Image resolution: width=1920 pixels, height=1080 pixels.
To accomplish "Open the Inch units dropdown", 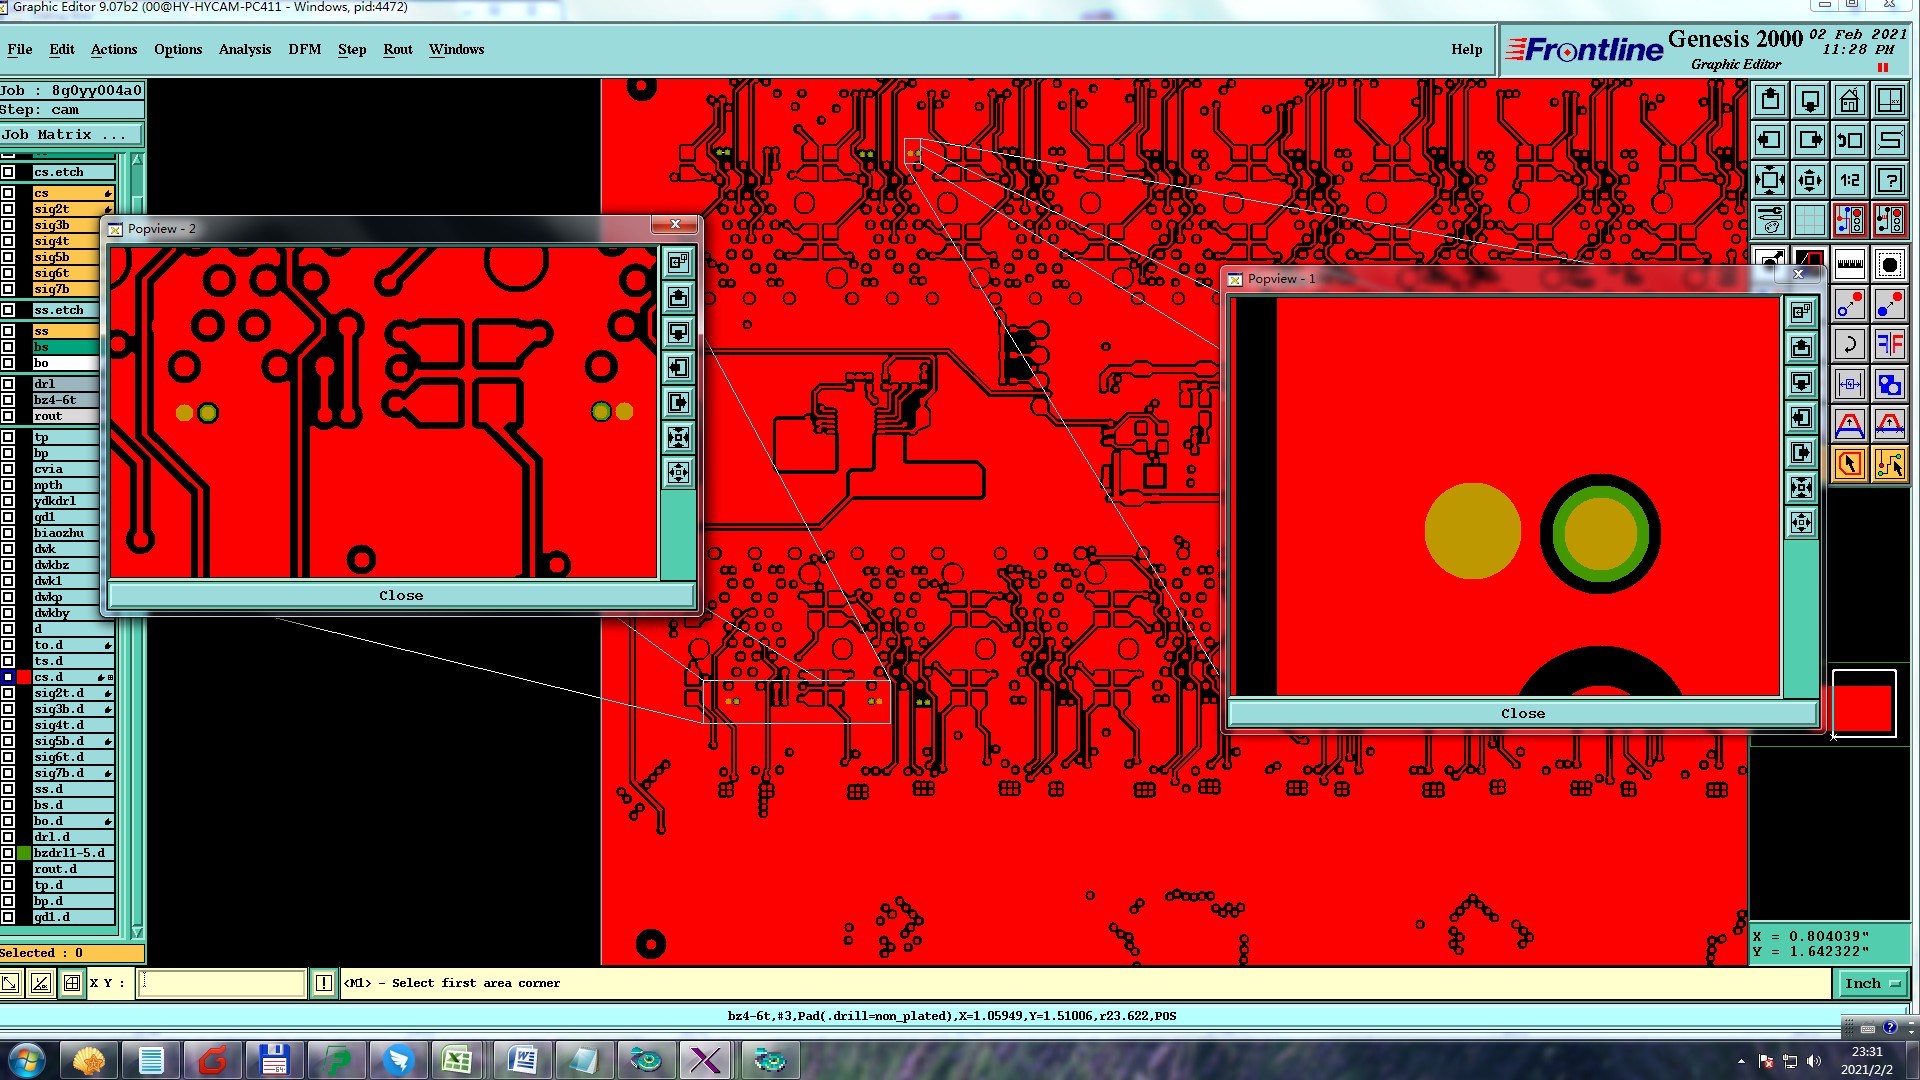I will click(1872, 983).
